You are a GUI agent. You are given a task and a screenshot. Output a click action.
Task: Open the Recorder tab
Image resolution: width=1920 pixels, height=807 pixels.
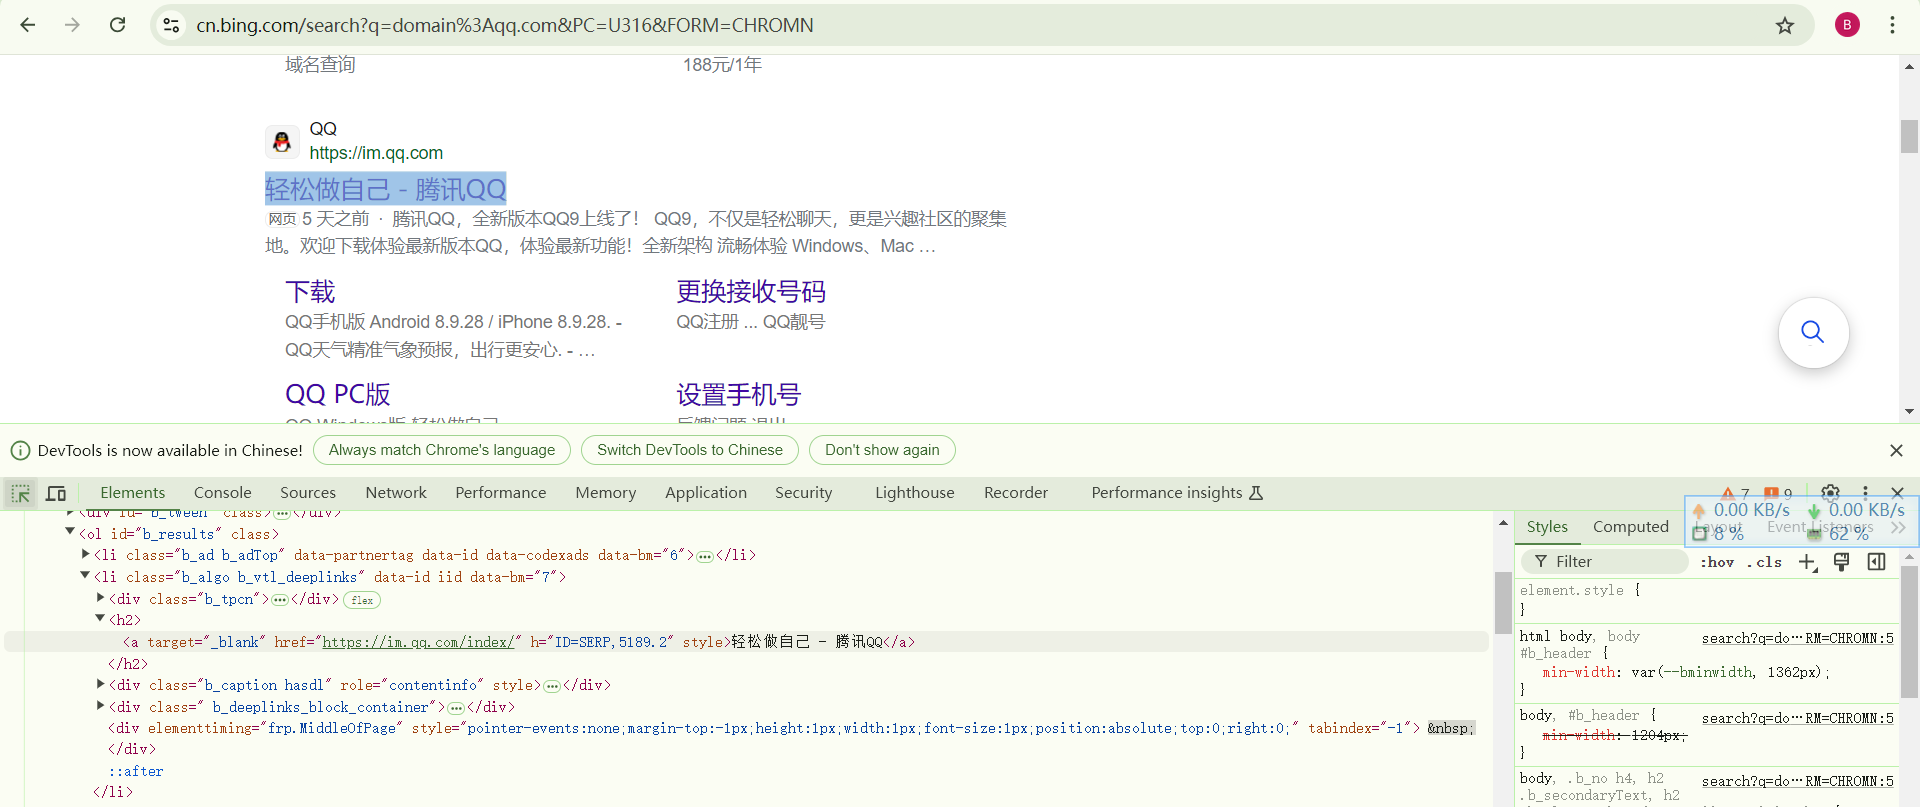[x=1016, y=492]
